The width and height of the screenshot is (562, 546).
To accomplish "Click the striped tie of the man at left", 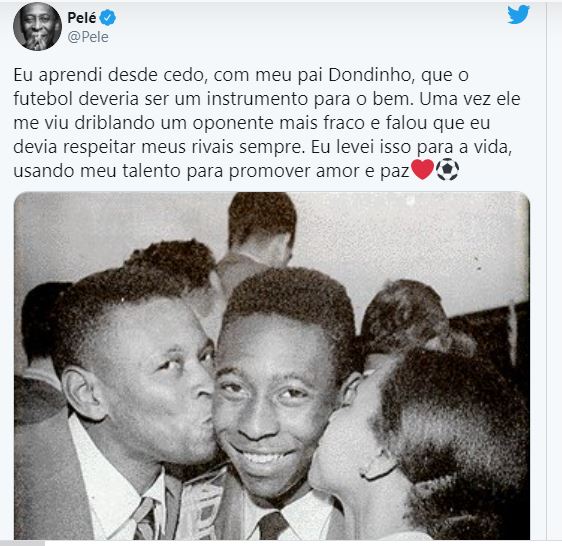I will pyautogui.click(x=146, y=518).
